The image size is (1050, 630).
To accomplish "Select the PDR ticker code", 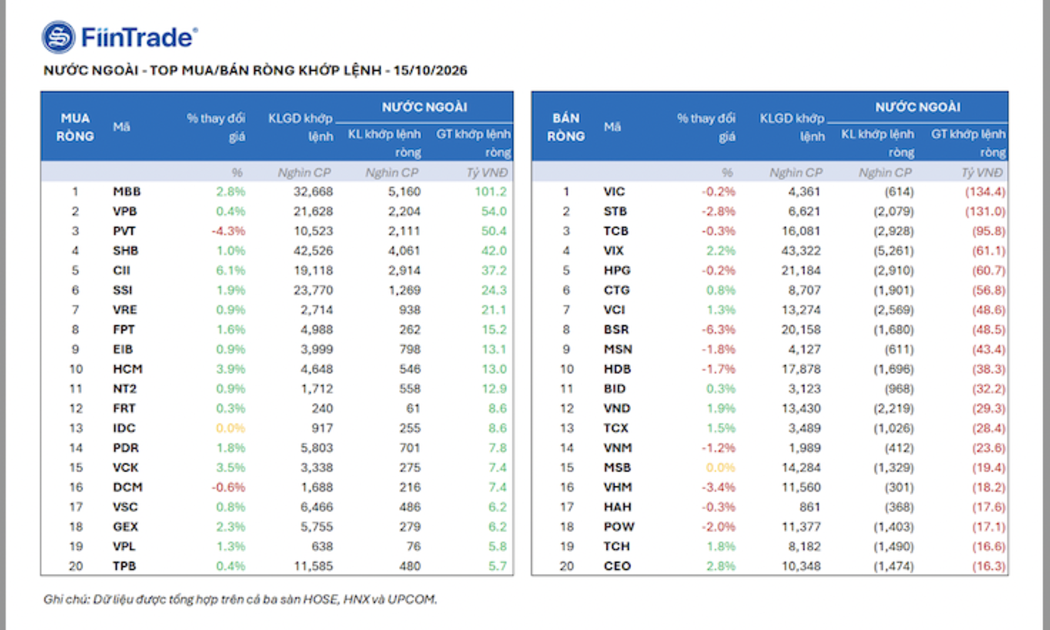I will pos(126,448).
